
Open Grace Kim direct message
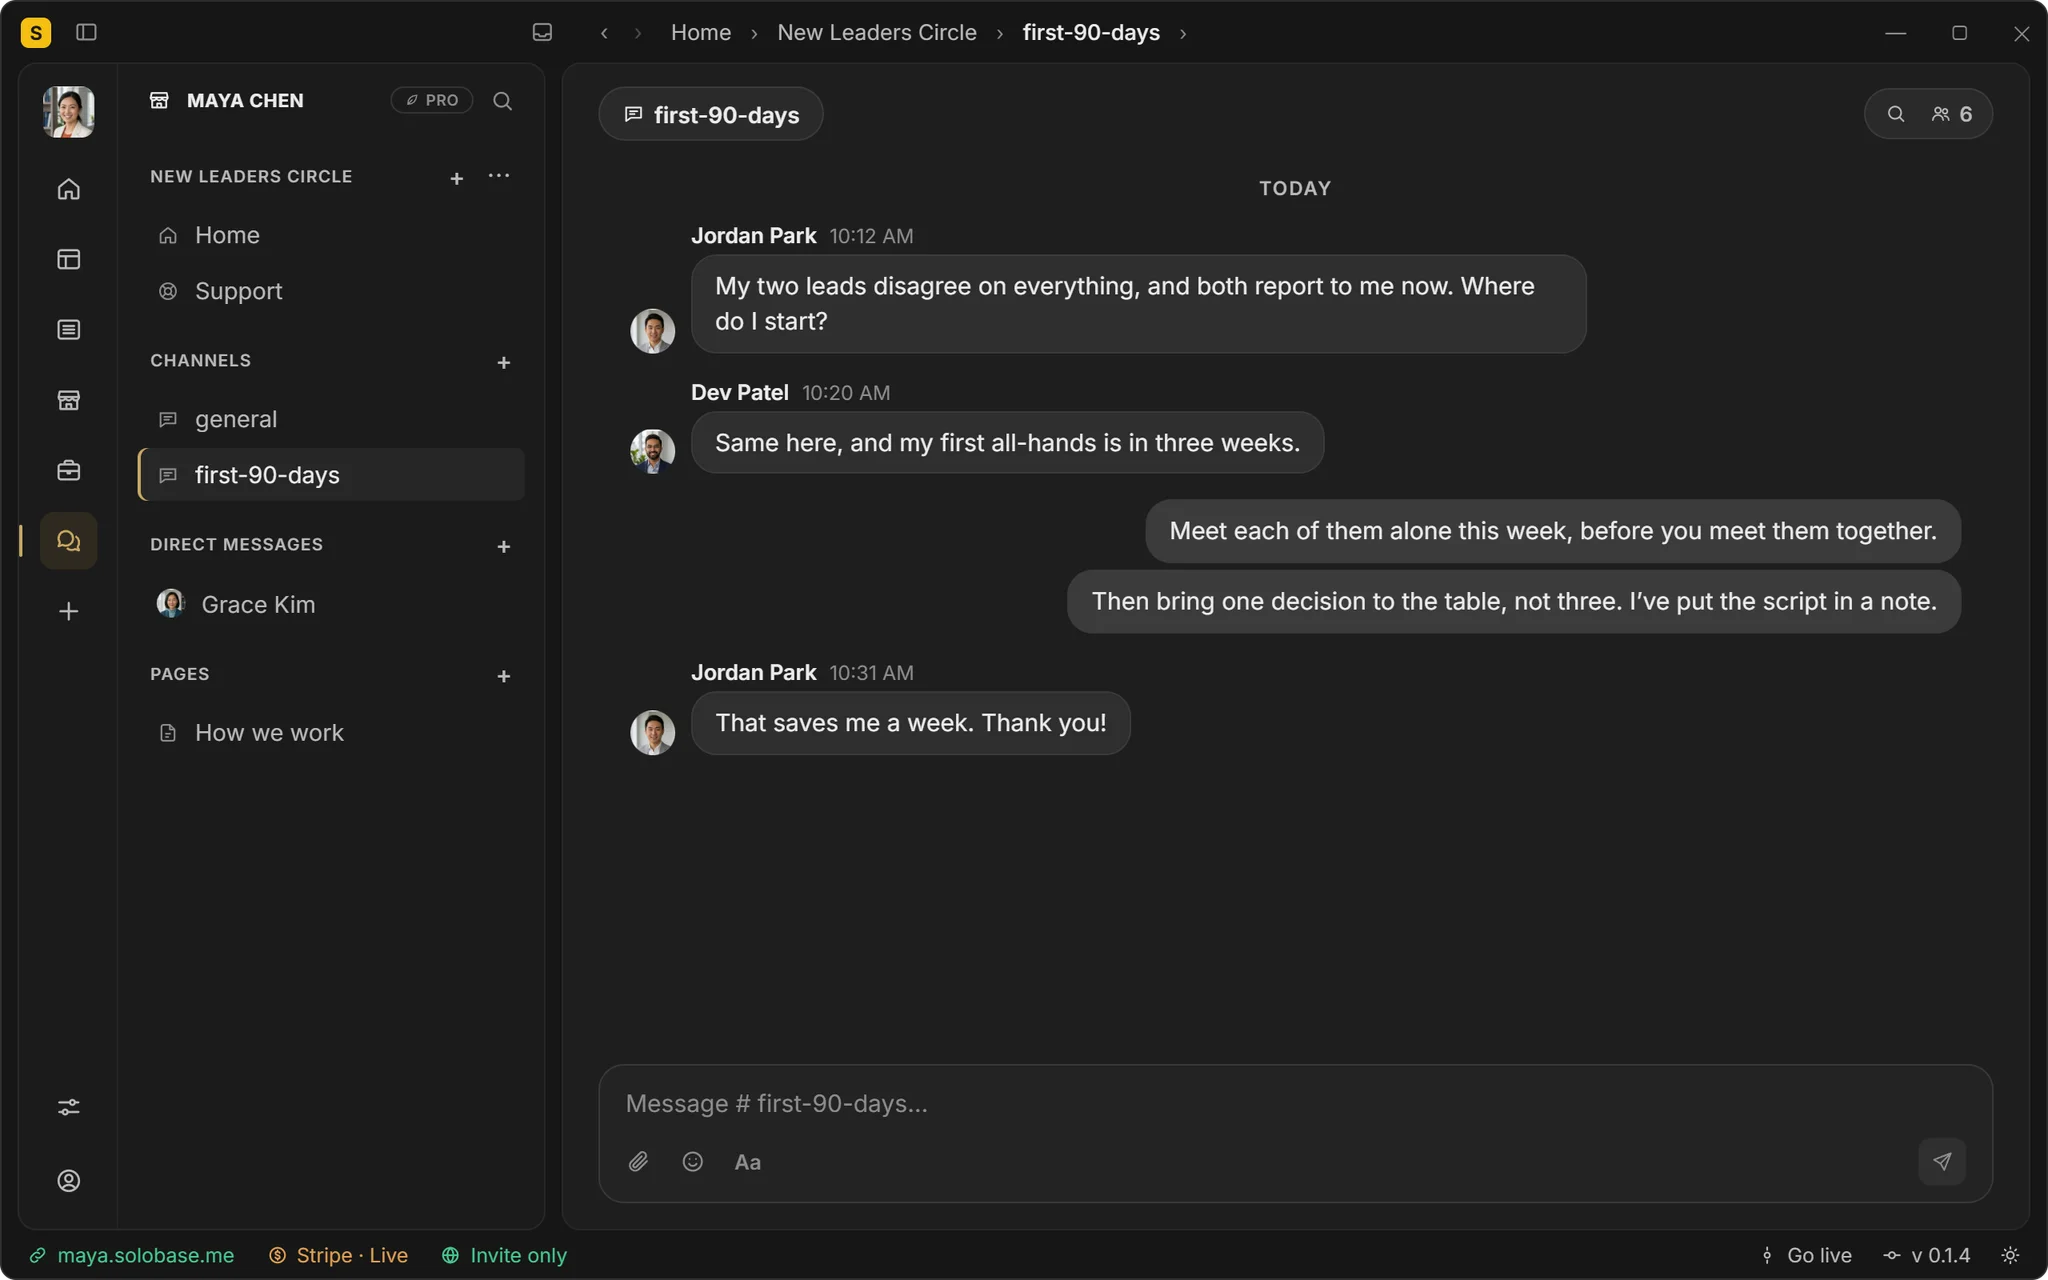tap(331, 604)
